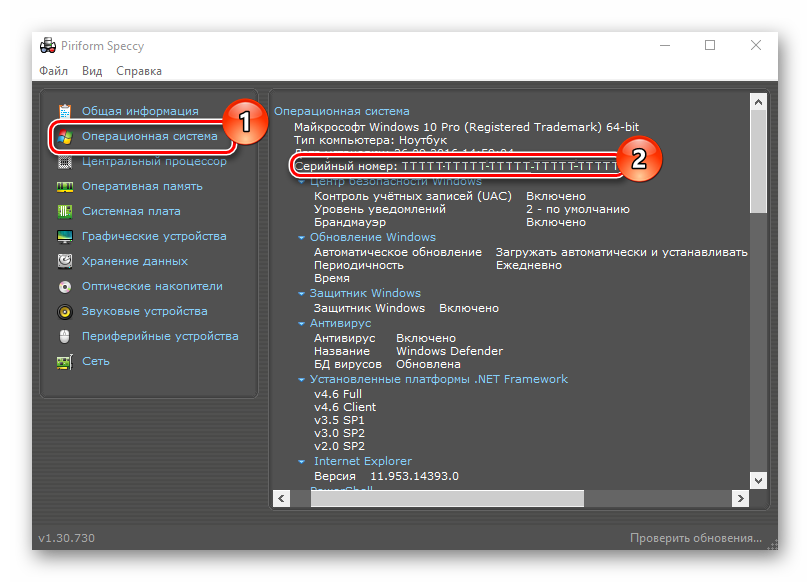This screenshot has width=810, height=582.
Task: Click the Speccy application icon in title bar
Action: (x=48, y=45)
